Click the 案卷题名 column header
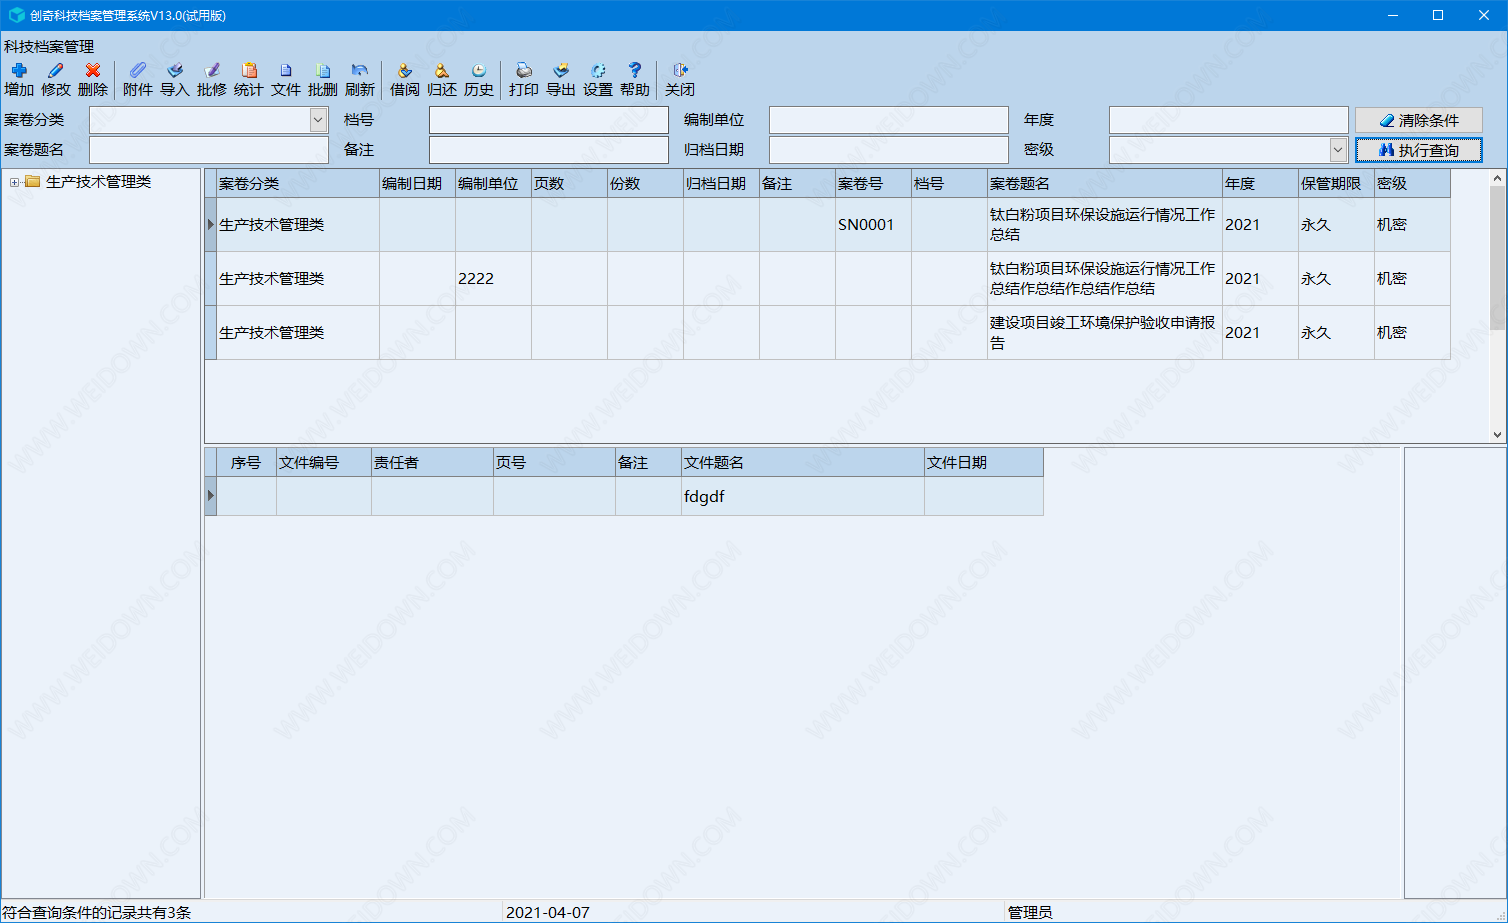 click(1105, 184)
